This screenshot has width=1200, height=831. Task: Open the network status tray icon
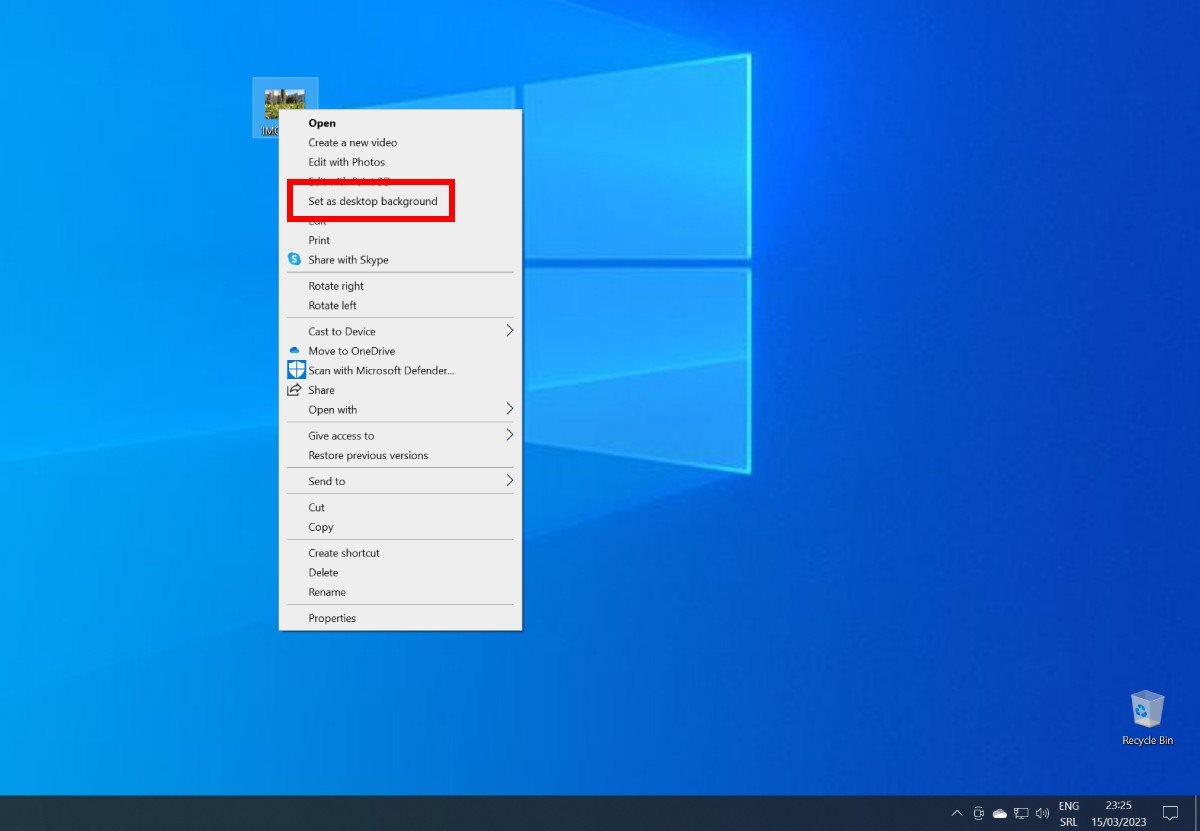tap(1021, 813)
